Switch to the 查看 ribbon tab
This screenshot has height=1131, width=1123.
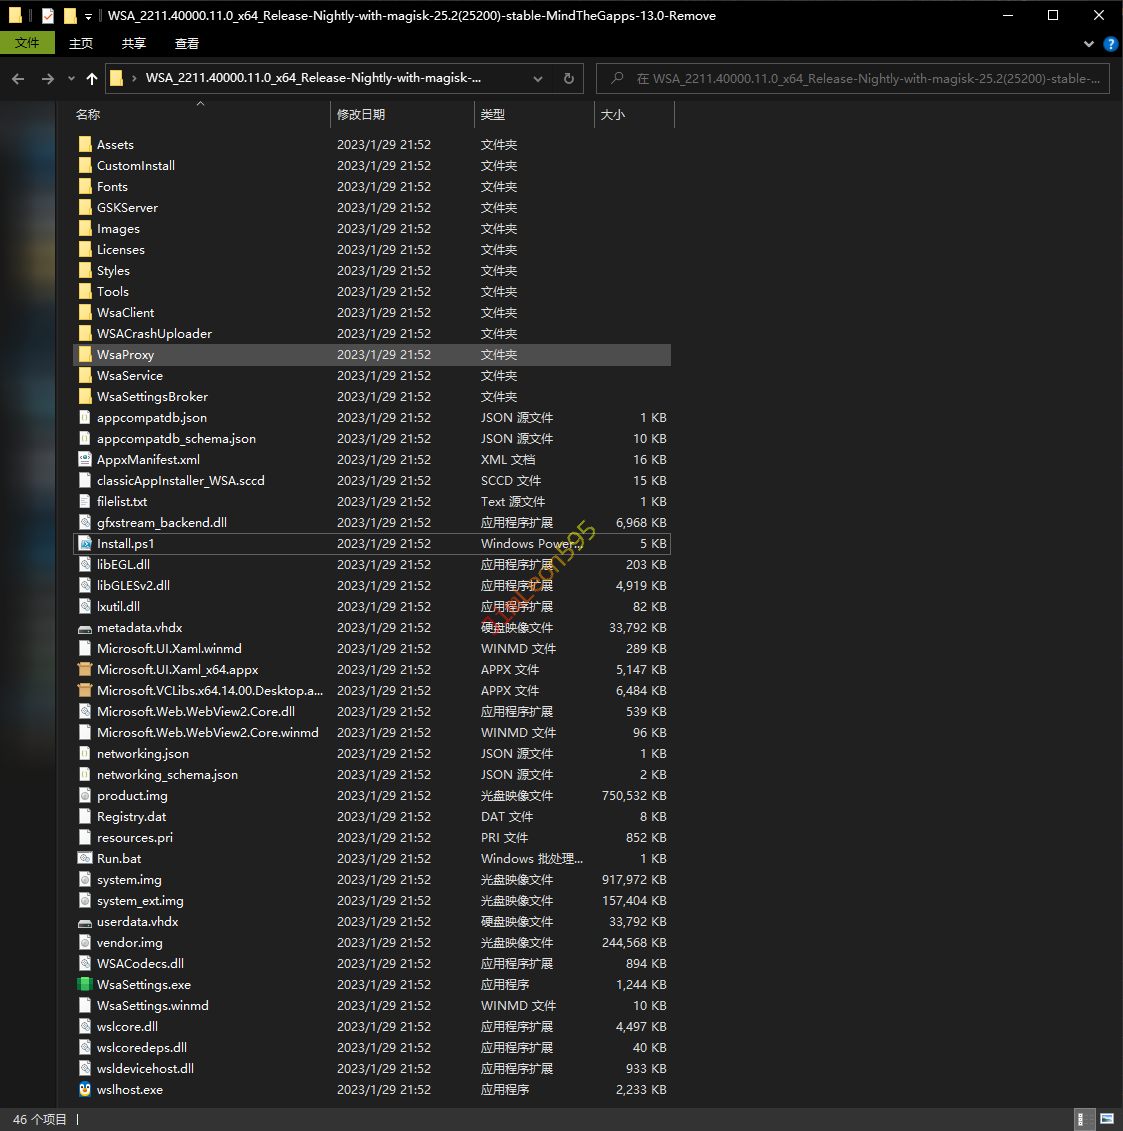pos(187,44)
